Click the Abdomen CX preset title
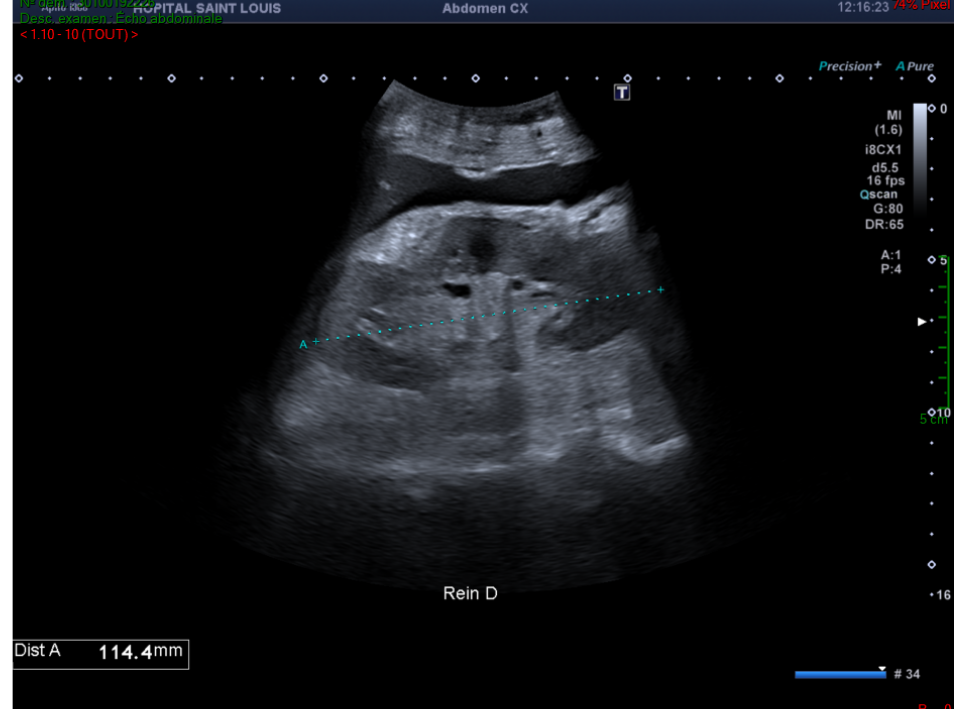The image size is (954, 709). [x=485, y=8]
